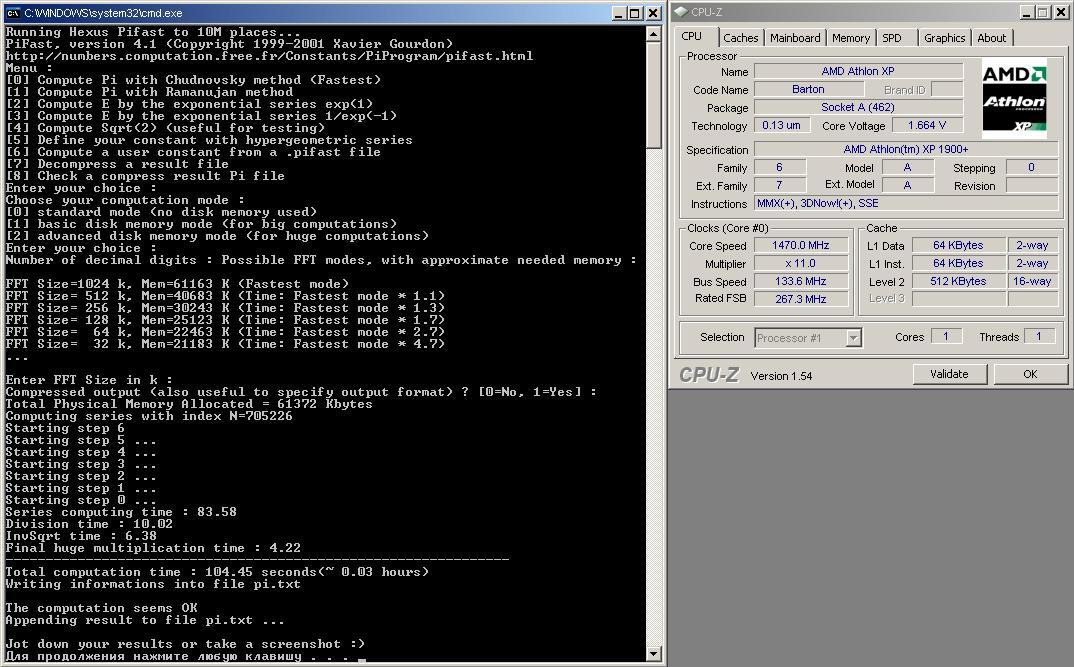Click the Validate button
The height and width of the screenshot is (667, 1074).
(949, 374)
